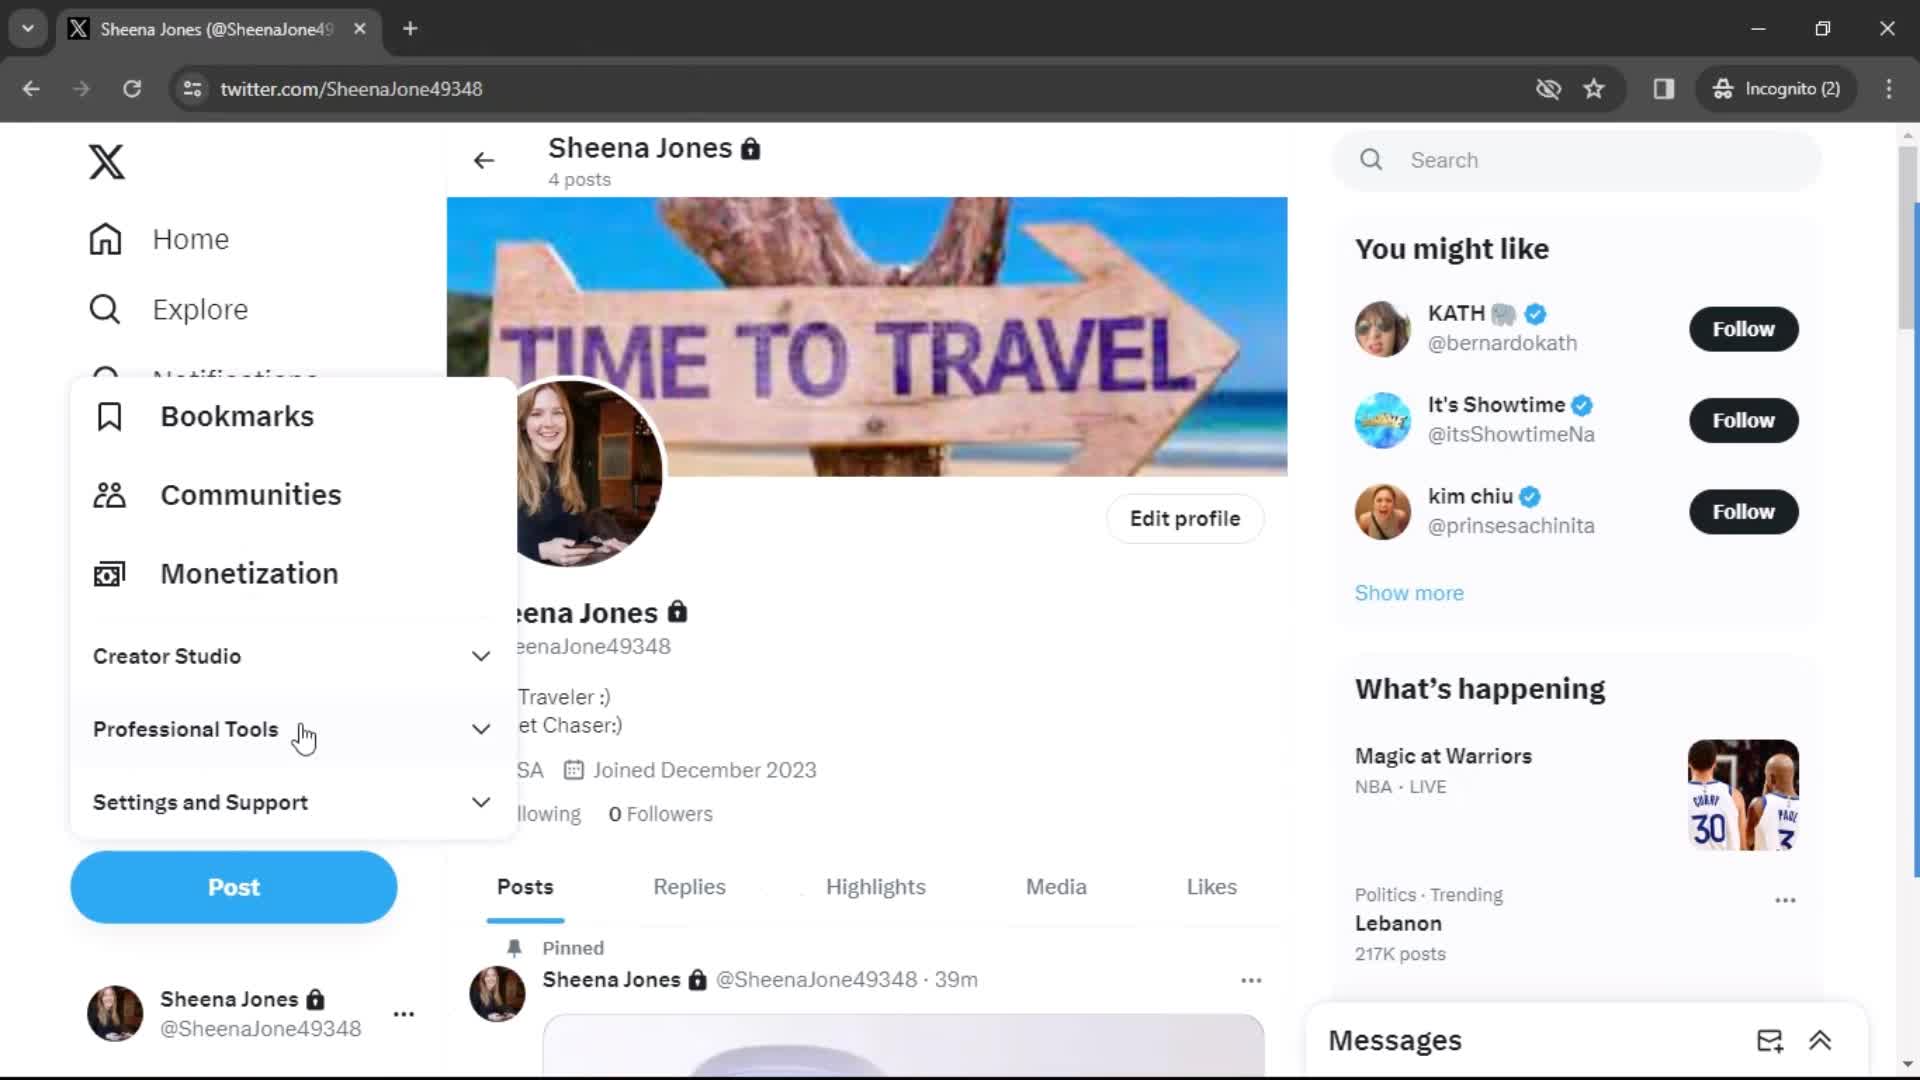Select the Replies tab on profile
Viewport: 1920px width, 1080px height.
tap(688, 887)
